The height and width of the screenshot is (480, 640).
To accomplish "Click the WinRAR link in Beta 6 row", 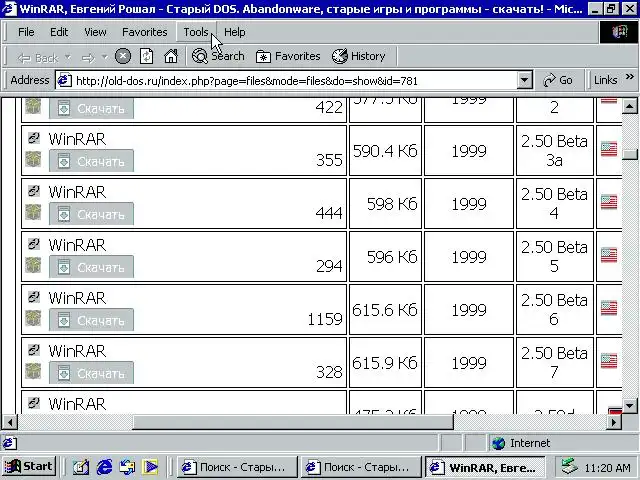I will click(x=77, y=298).
